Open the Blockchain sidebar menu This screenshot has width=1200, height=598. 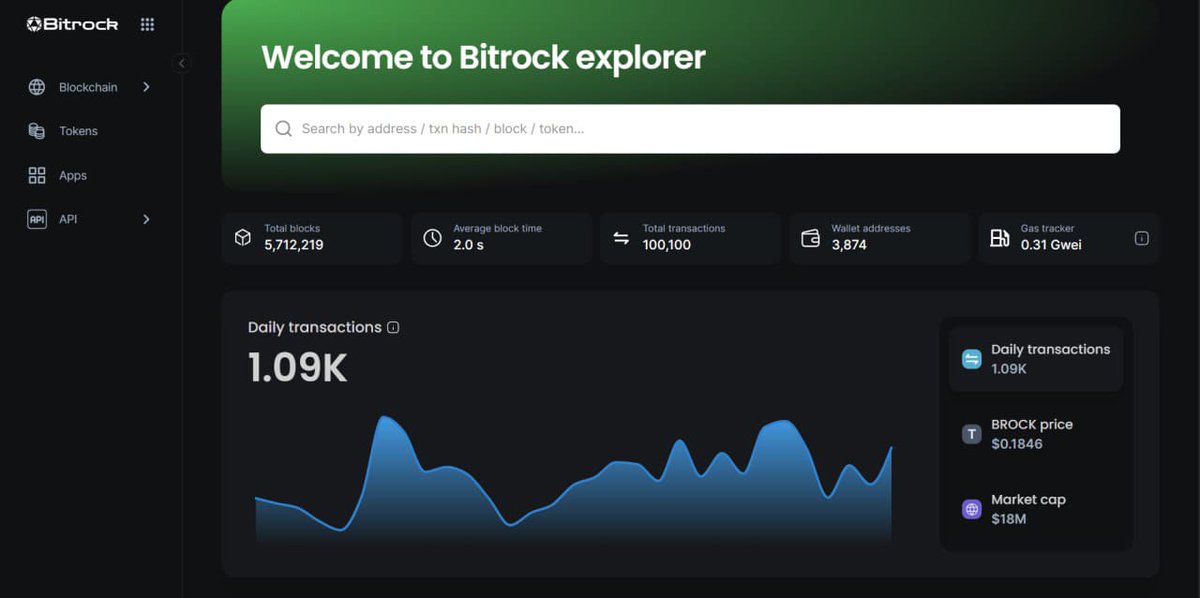[x=90, y=87]
